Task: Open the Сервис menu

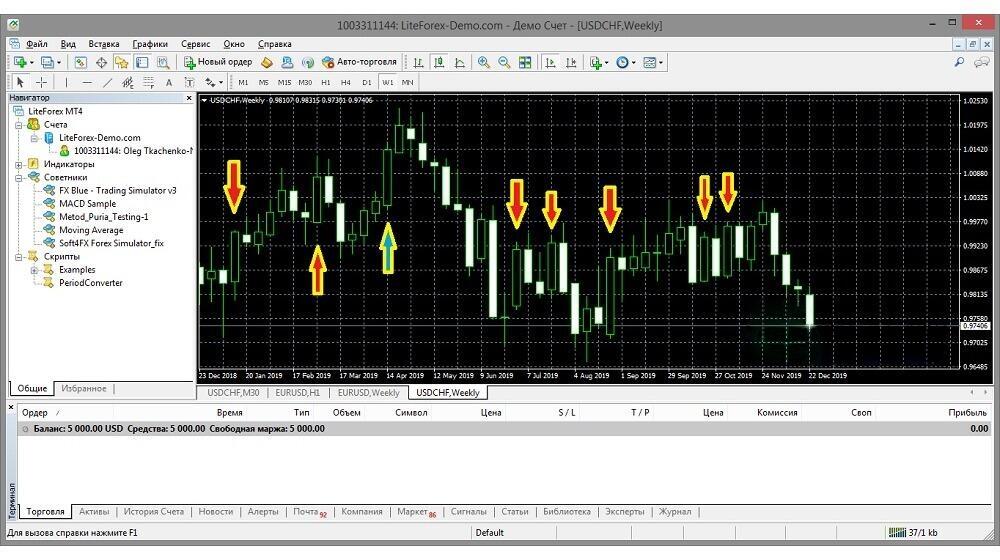Action: click(195, 44)
